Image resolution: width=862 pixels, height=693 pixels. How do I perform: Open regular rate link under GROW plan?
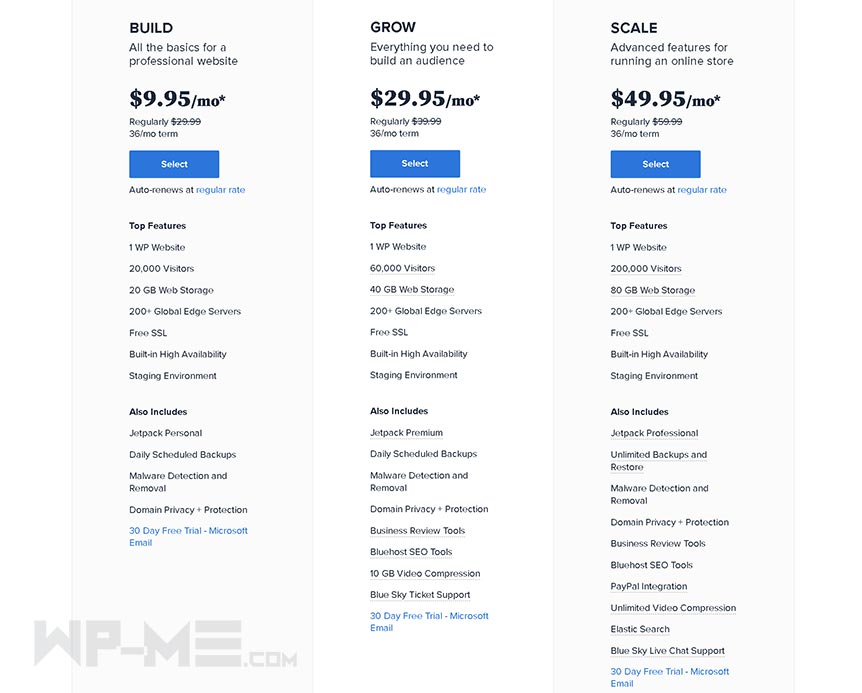point(461,189)
